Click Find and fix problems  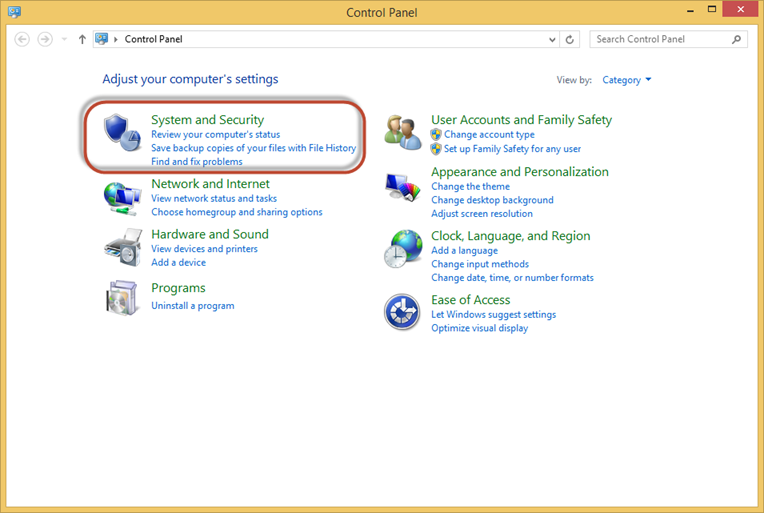click(196, 161)
